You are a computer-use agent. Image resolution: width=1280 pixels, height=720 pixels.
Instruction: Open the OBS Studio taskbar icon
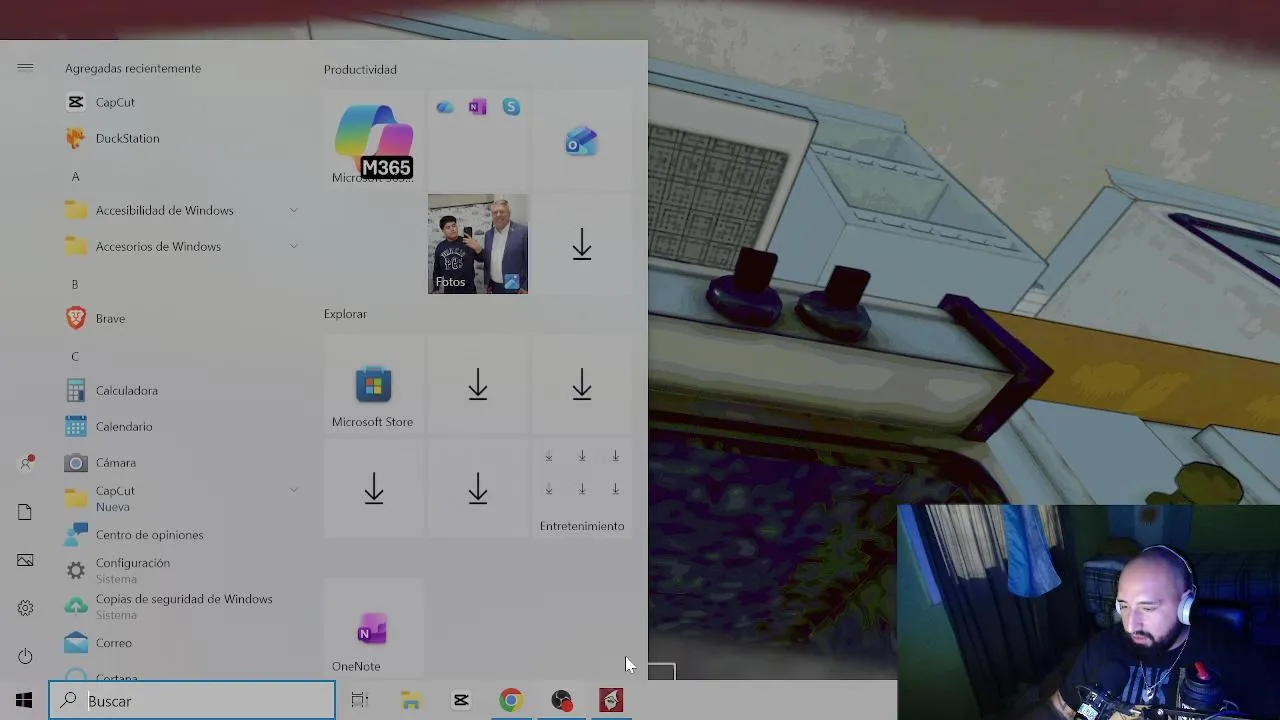(x=561, y=700)
